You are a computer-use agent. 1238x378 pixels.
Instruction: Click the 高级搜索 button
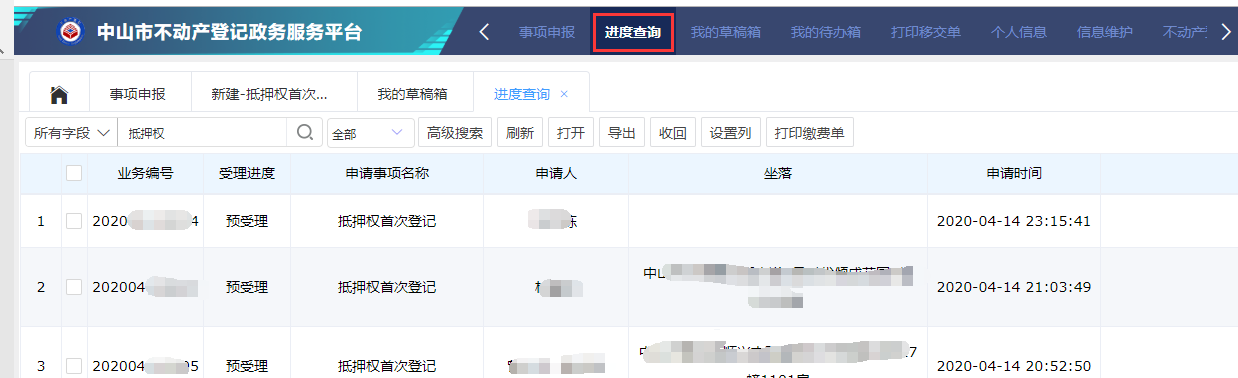[x=455, y=132]
